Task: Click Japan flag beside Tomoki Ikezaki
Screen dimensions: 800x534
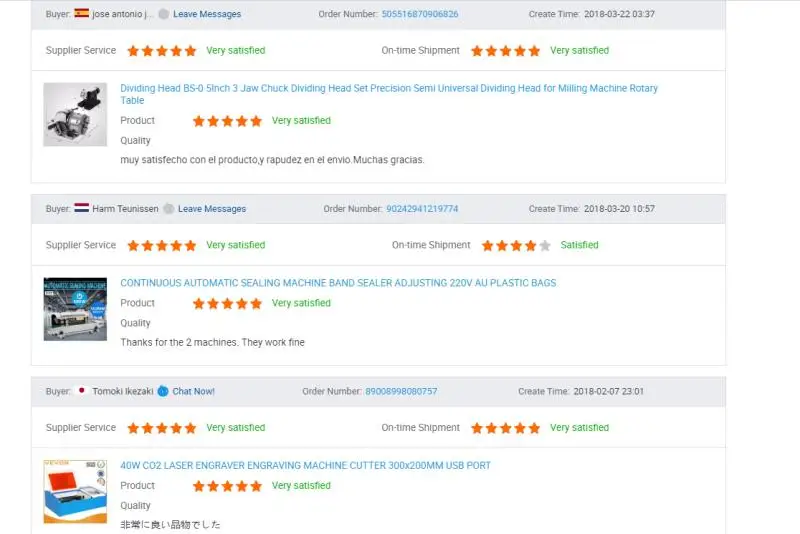Action: [x=82, y=391]
